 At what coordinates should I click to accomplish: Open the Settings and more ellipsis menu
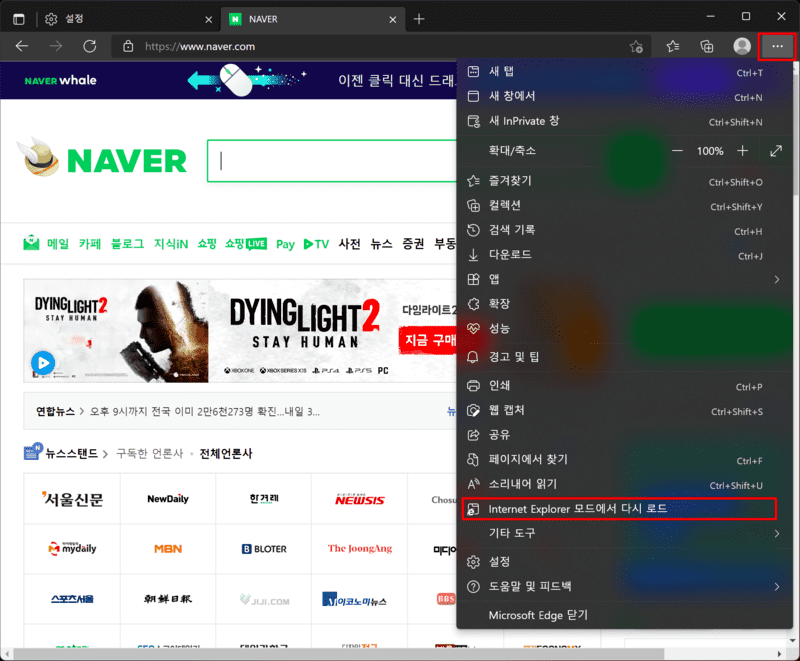point(777,46)
